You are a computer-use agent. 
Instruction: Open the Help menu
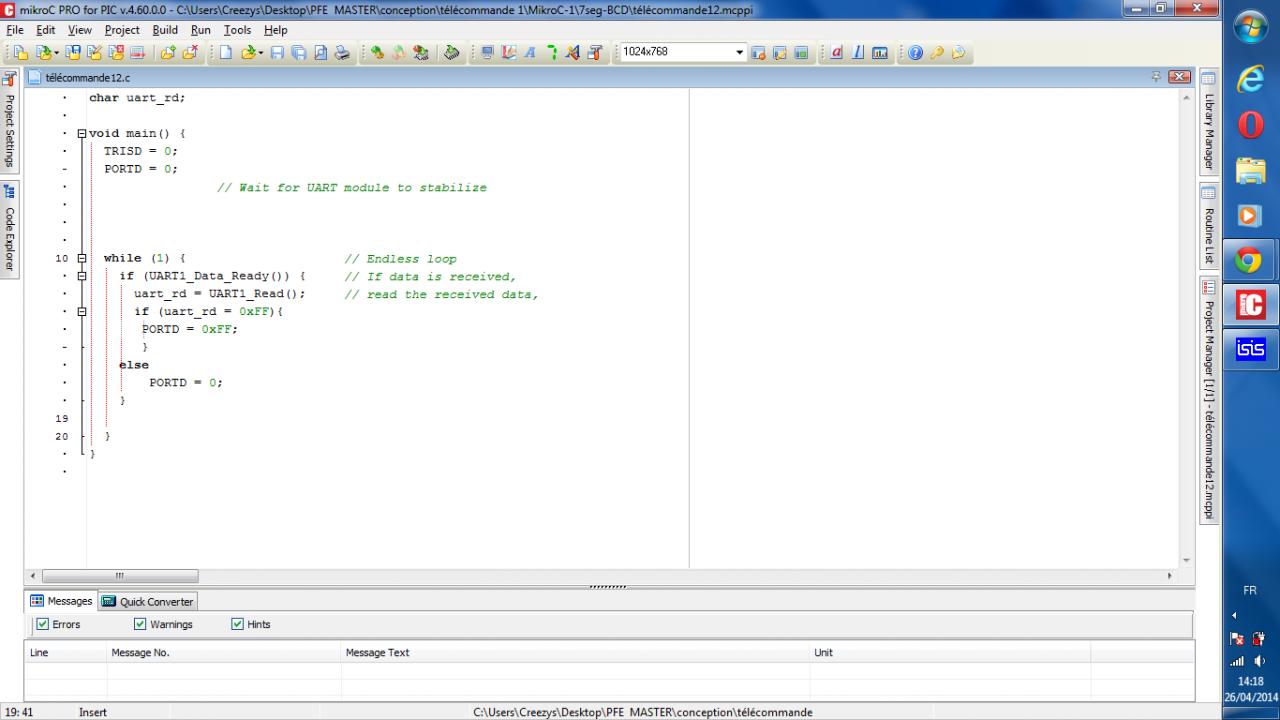point(275,30)
